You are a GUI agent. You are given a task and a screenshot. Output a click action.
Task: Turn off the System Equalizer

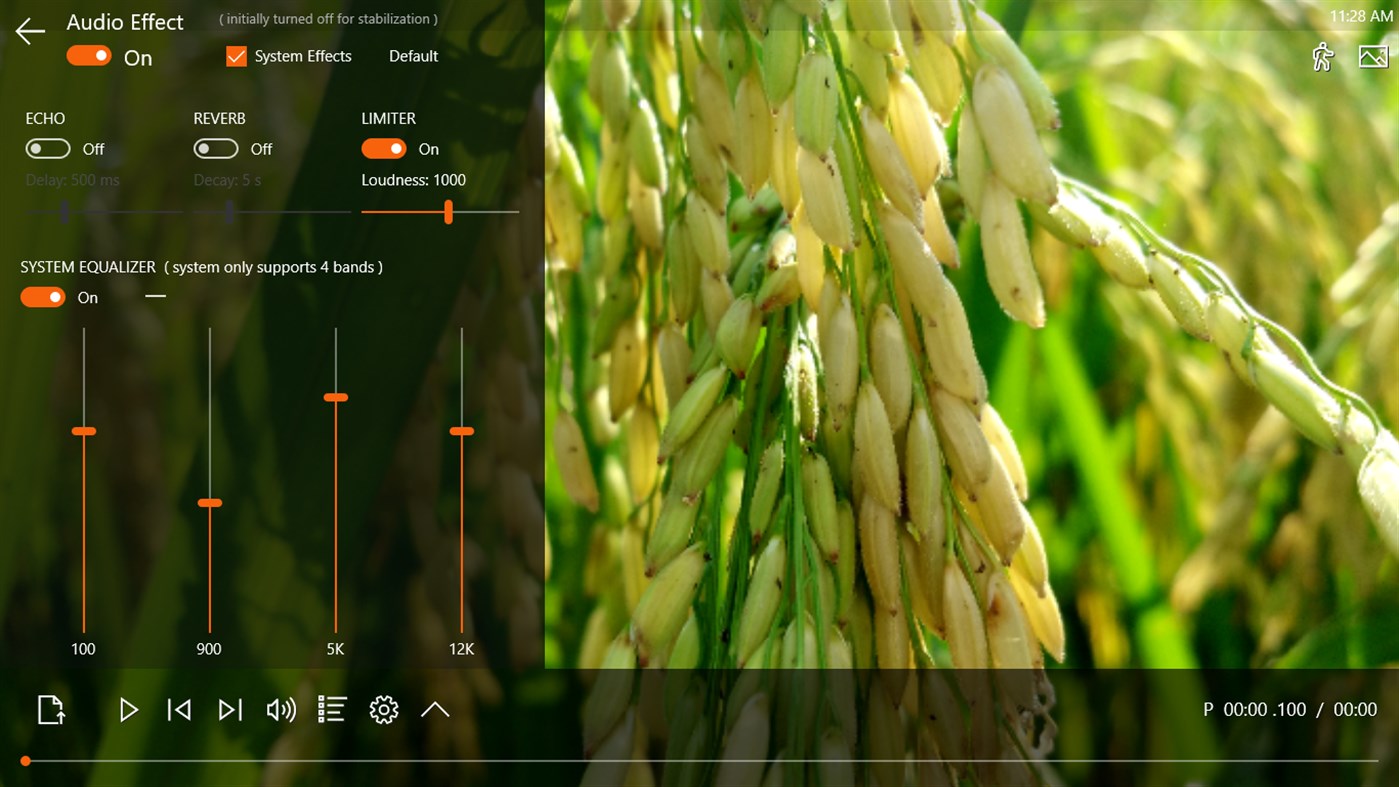click(42, 297)
